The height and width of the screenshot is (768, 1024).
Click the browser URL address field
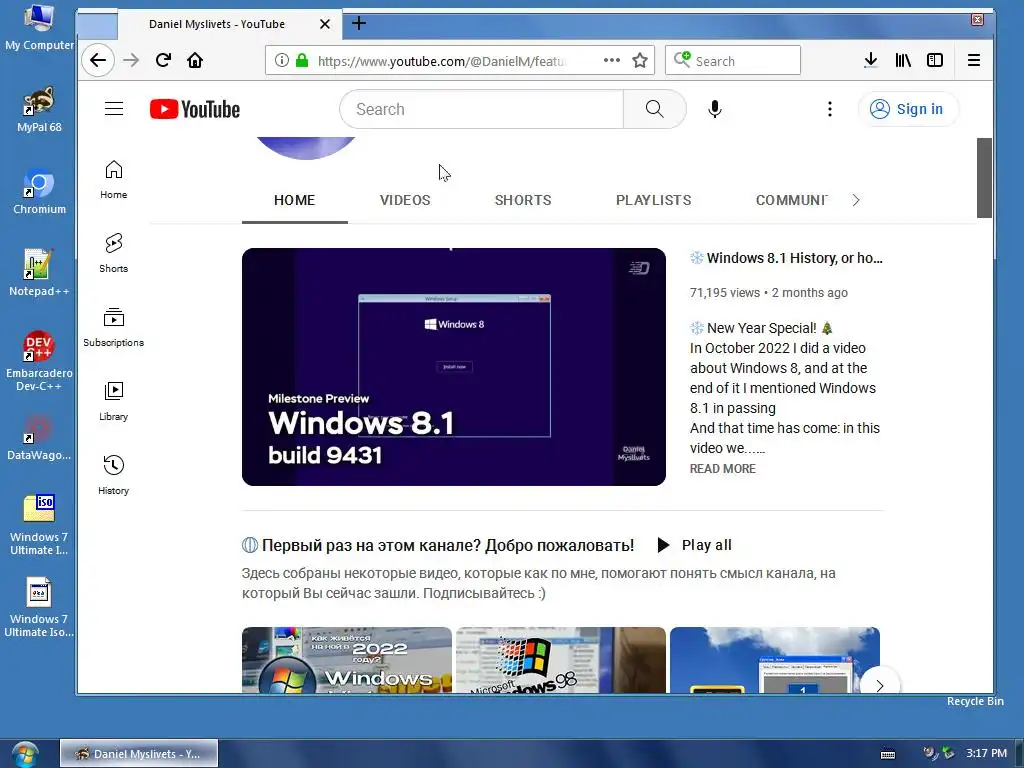(x=441, y=61)
